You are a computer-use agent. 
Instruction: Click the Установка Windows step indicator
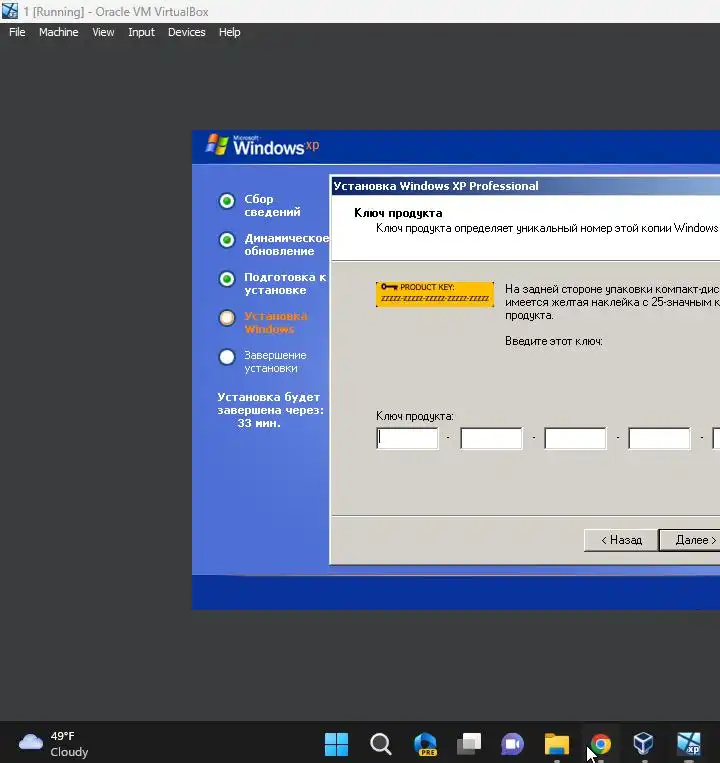pos(227,318)
